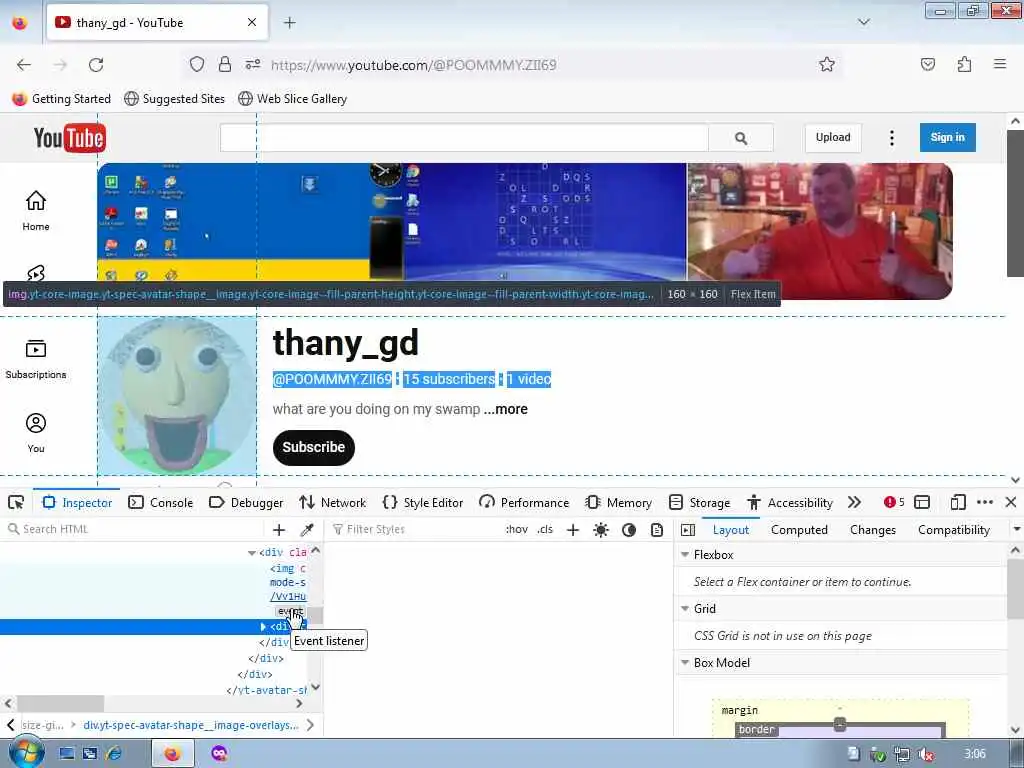Open the Style Editor tab
Image resolution: width=1024 pixels, height=768 pixels.
pos(423,502)
